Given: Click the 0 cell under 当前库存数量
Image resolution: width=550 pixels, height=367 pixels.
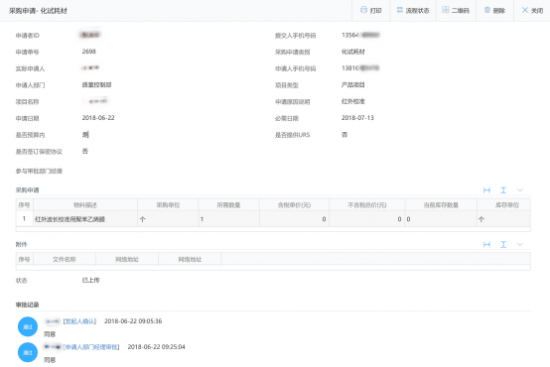Looking at the screenshot, I should click(x=441, y=219).
